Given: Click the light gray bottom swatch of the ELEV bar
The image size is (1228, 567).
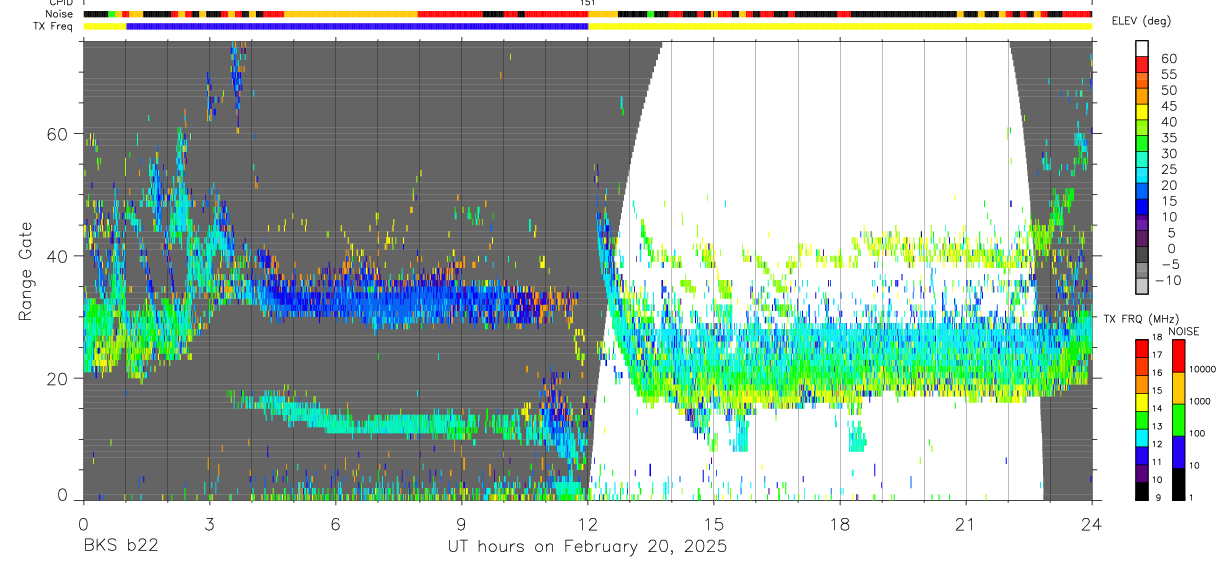Looking at the screenshot, I should pyautogui.click(x=1142, y=286).
